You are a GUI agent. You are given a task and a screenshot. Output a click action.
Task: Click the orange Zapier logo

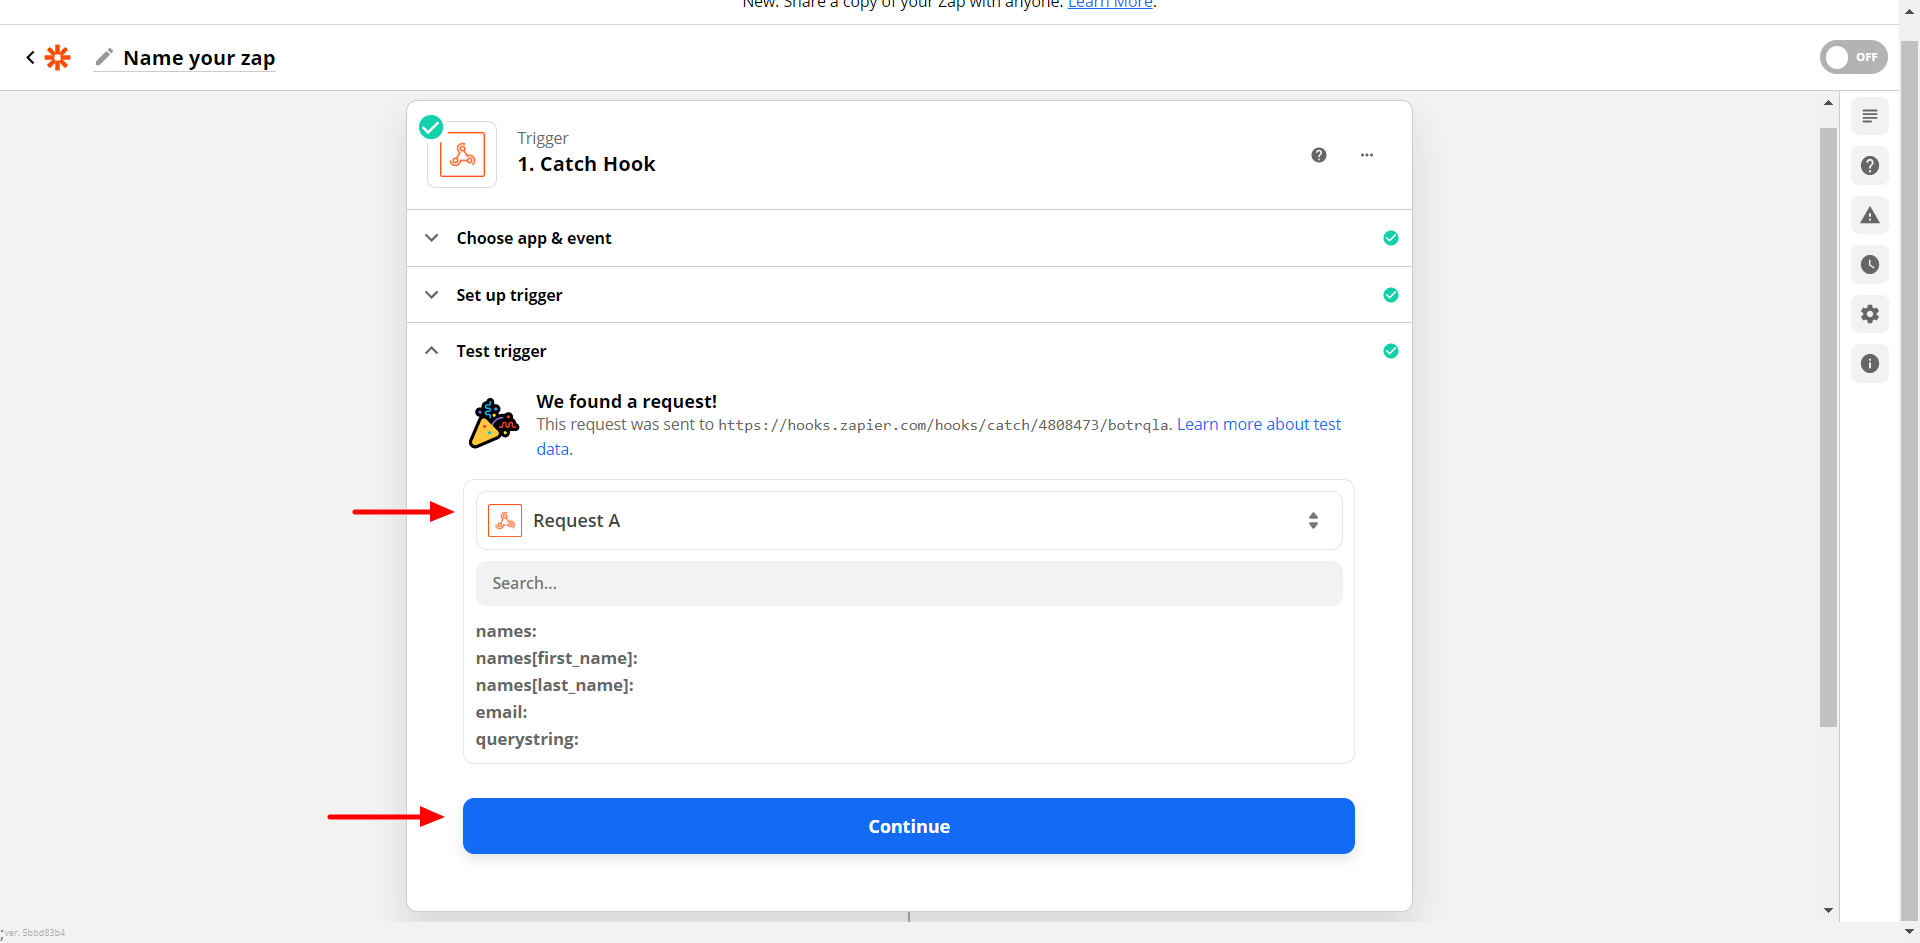pos(58,58)
